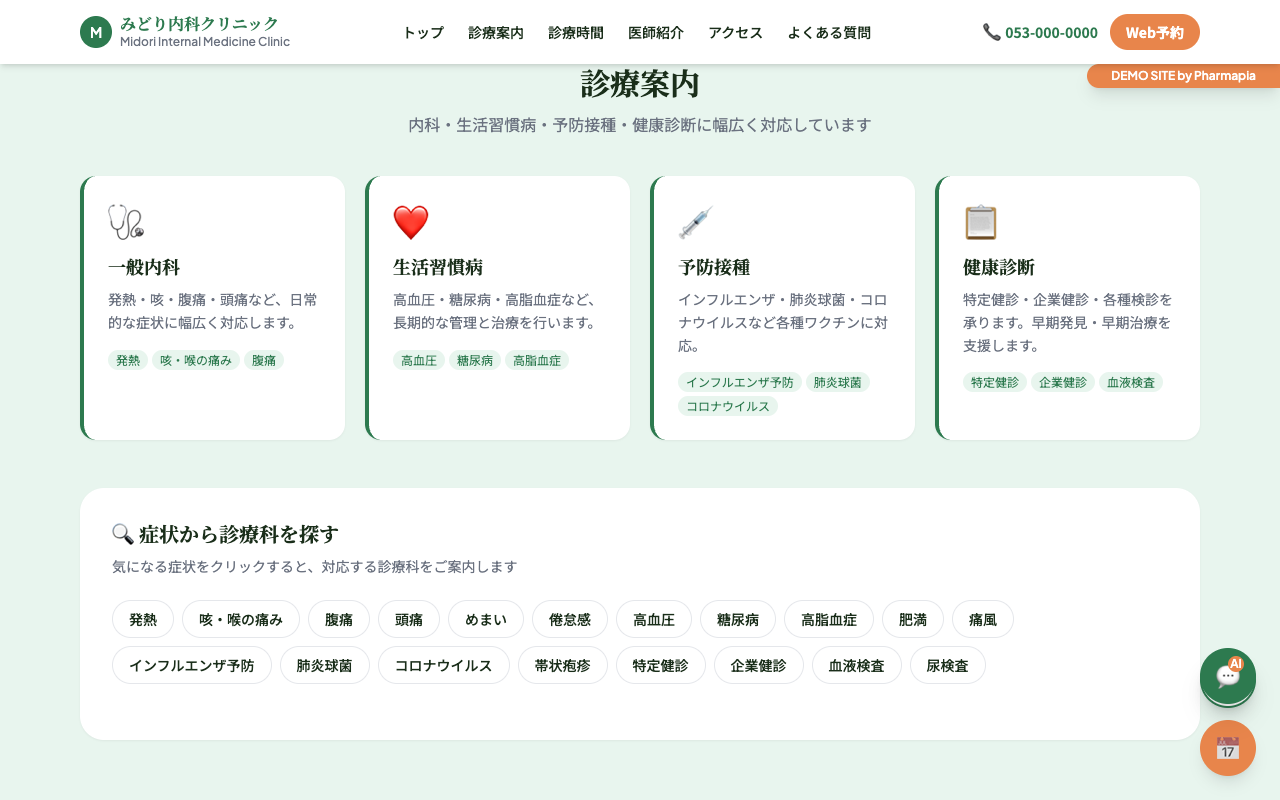Screen dimensions: 1280x800
Task: Click the Web予約 button
Action: tap(1154, 32)
